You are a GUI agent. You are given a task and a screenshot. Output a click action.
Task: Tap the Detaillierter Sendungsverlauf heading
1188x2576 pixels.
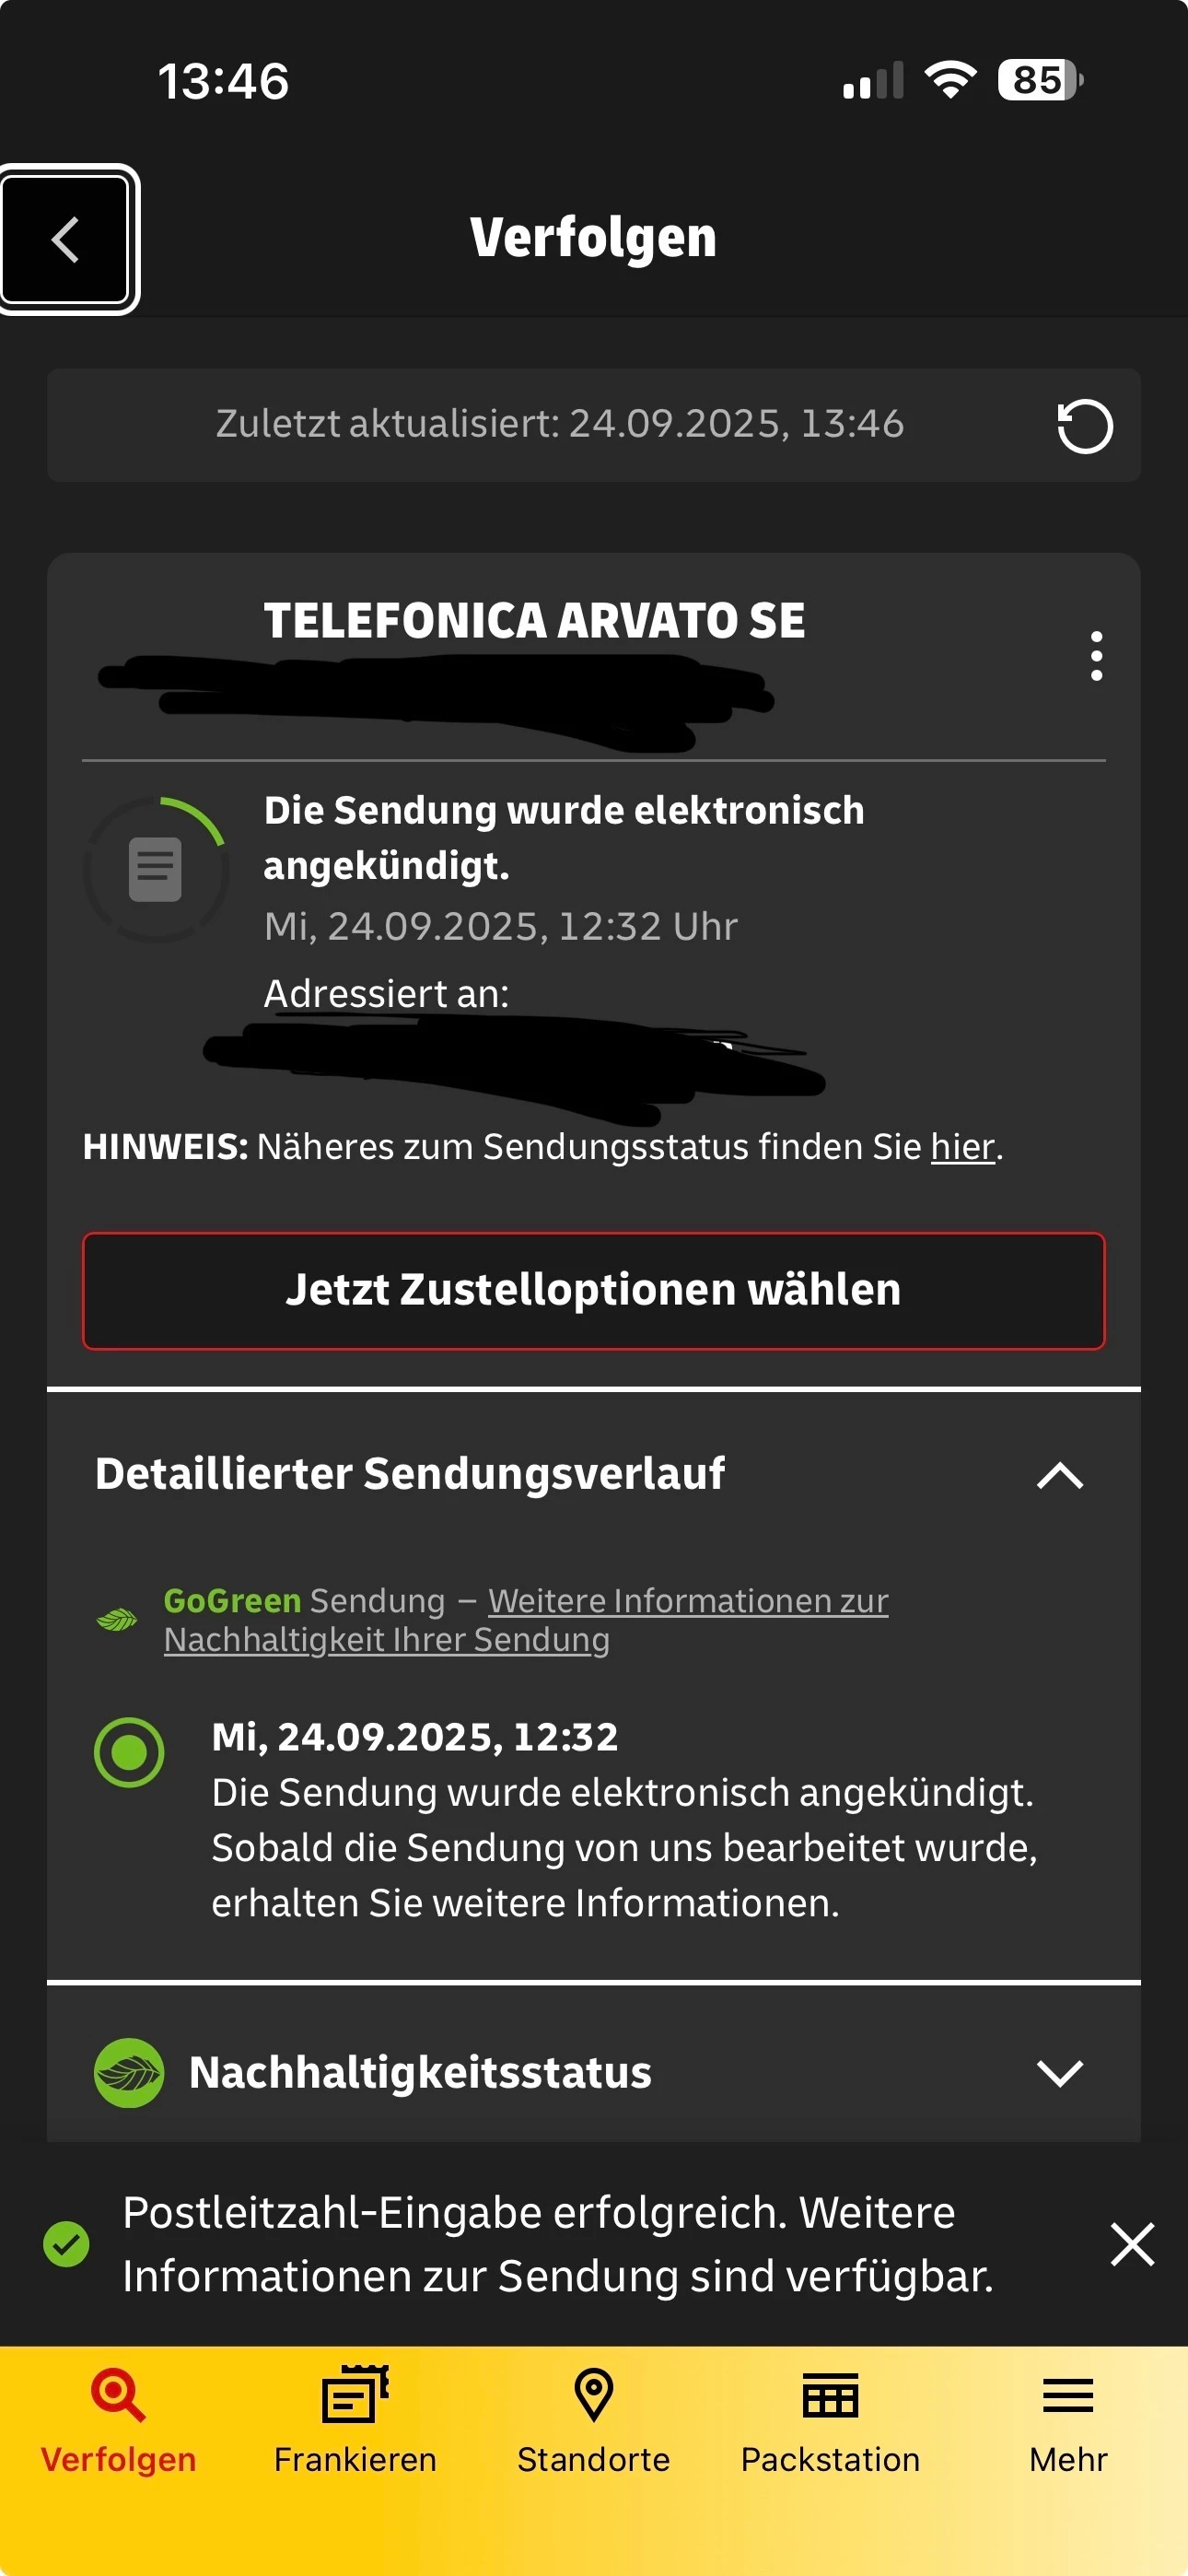click(410, 1474)
